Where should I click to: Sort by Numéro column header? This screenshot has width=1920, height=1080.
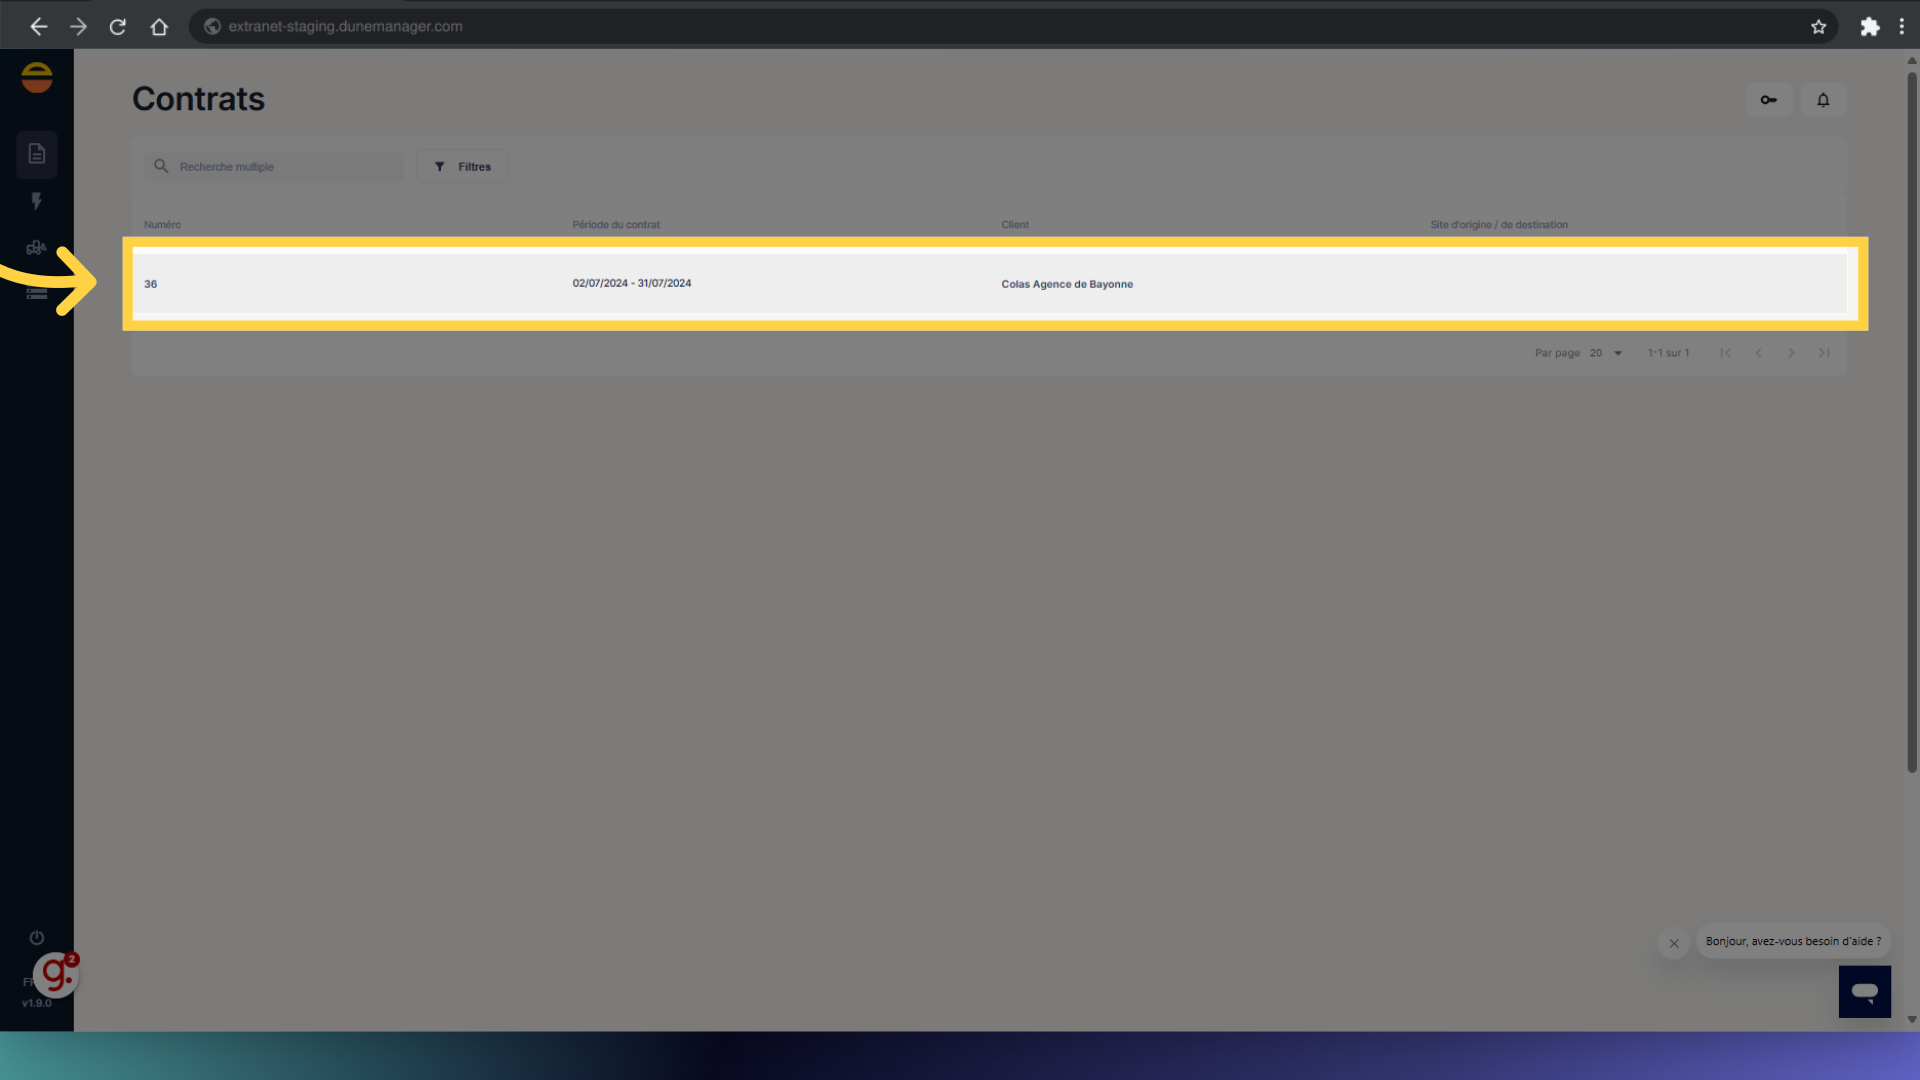point(162,225)
